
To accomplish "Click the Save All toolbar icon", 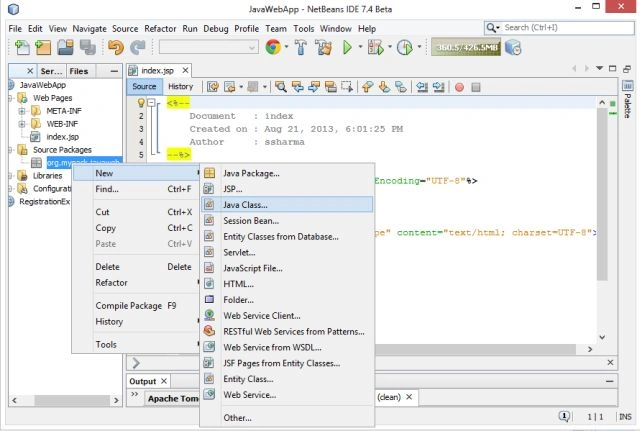I will coord(88,48).
